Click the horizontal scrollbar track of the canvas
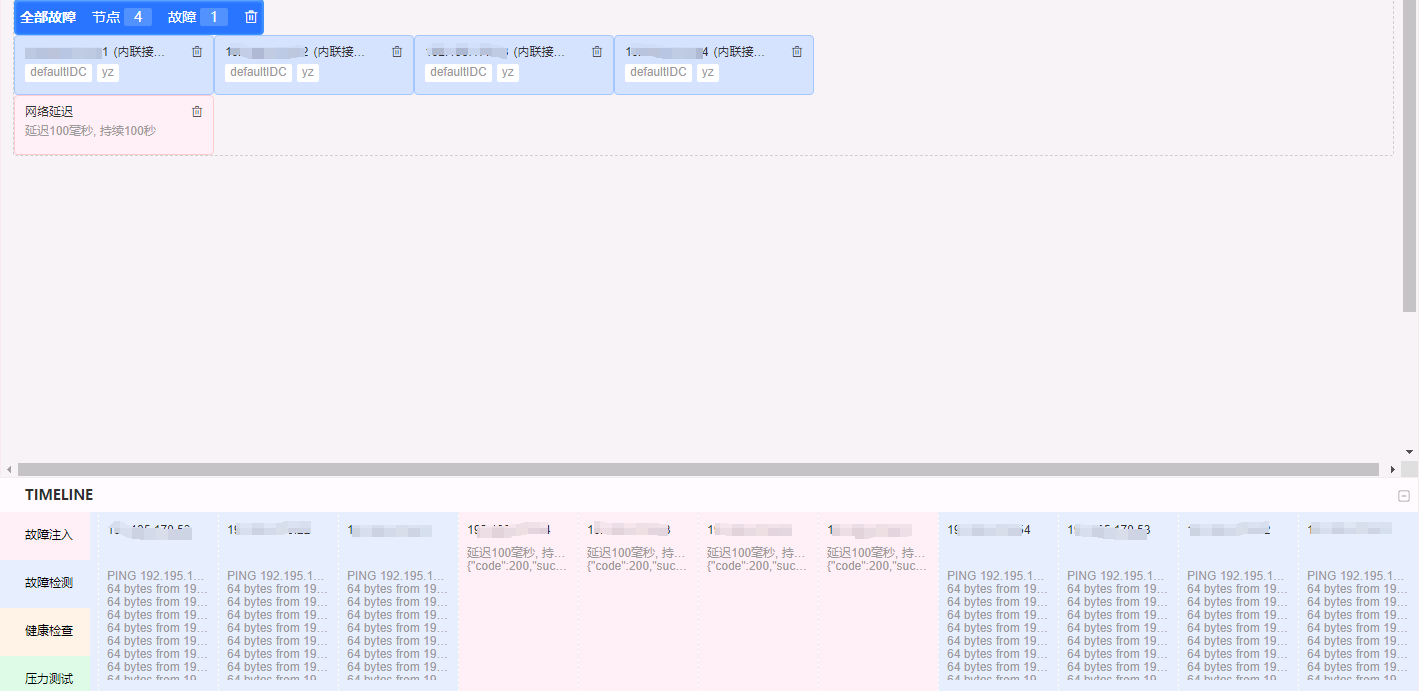 pos(698,469)
